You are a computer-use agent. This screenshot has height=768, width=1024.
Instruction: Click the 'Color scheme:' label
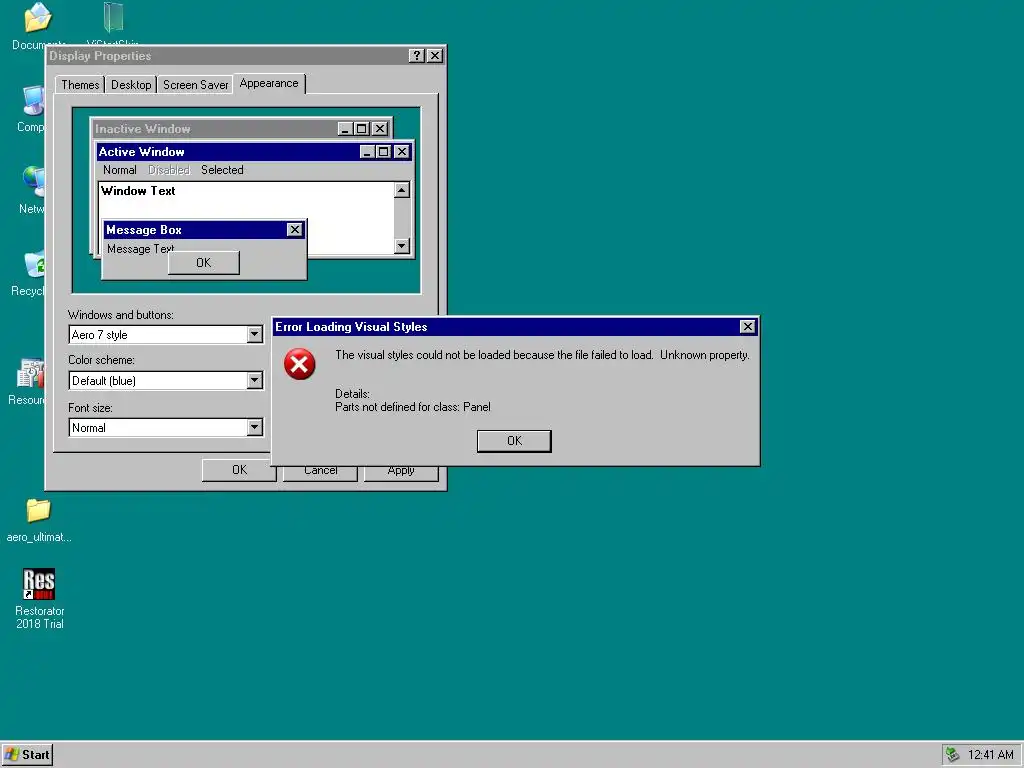coord(101,360)
